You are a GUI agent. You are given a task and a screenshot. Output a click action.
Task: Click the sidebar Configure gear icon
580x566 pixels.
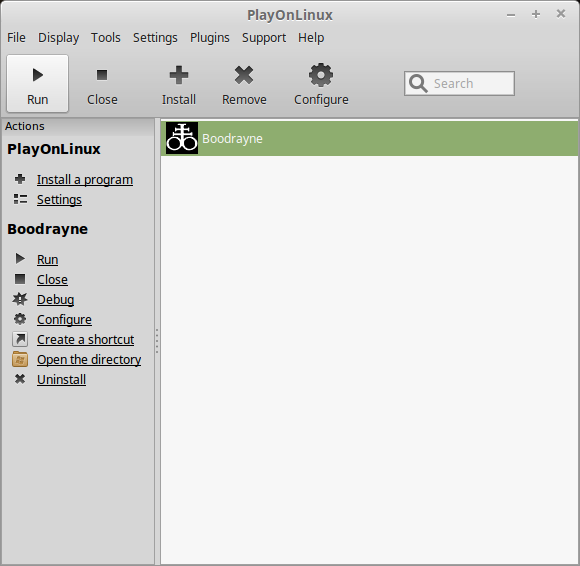tap(20, 319)
